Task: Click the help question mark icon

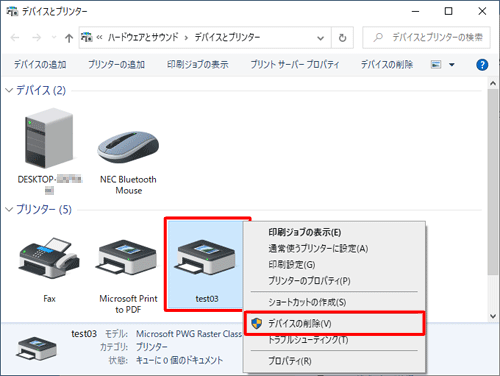Action: click(x=482, y=65)
